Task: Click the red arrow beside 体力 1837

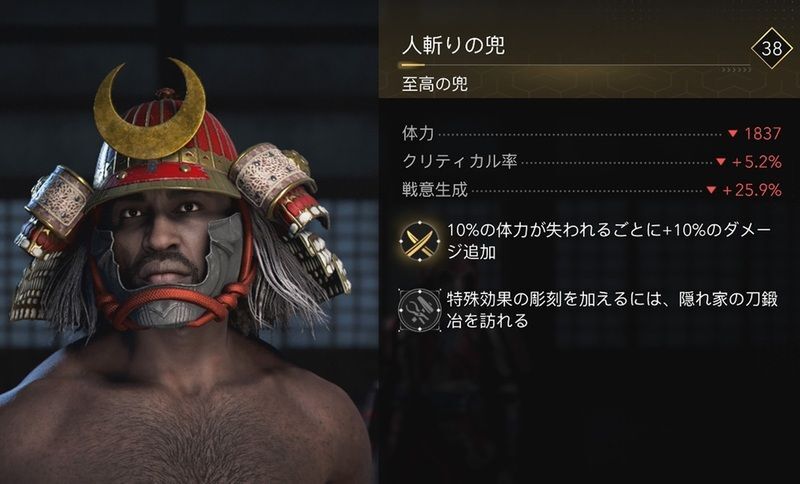Action: click(733, 134)
